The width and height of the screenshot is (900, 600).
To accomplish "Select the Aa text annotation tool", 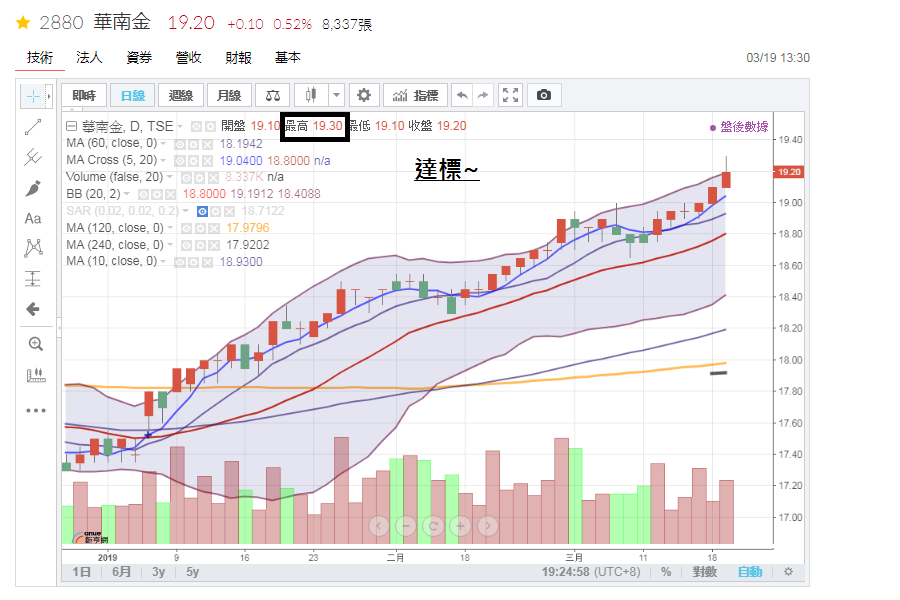I will click(x=33, y=219).
